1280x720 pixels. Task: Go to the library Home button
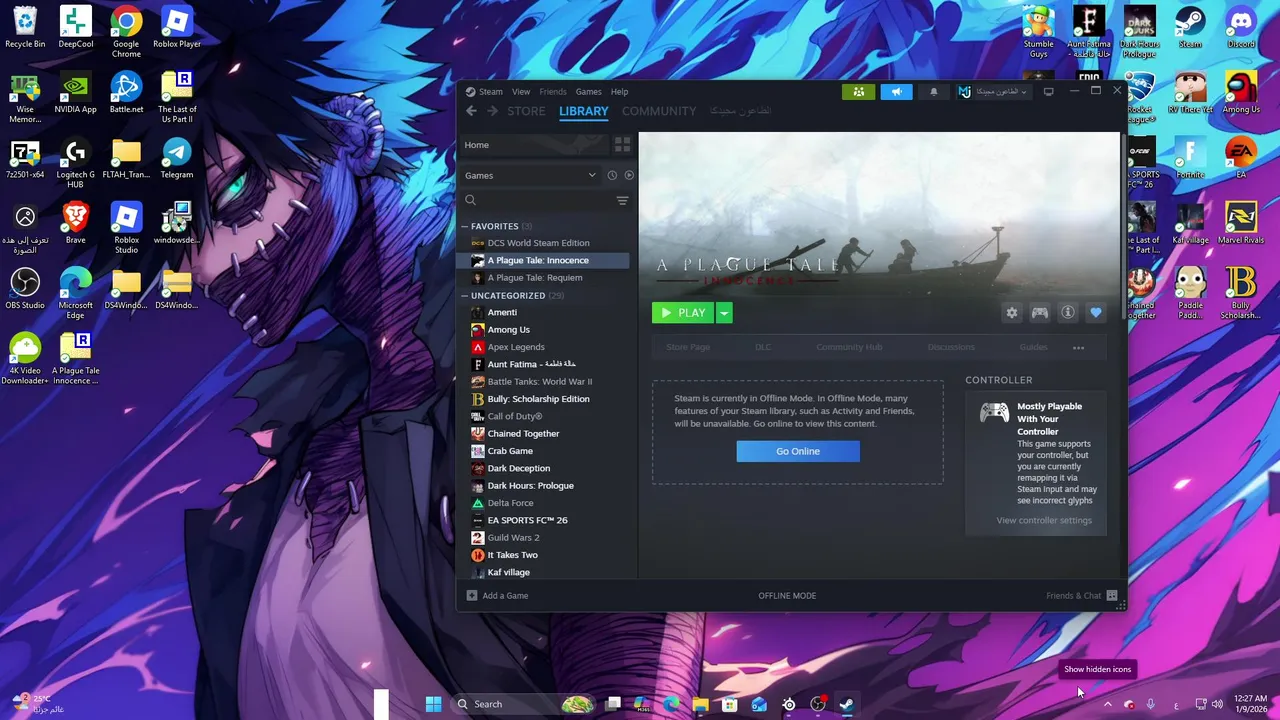coord(535,145)
